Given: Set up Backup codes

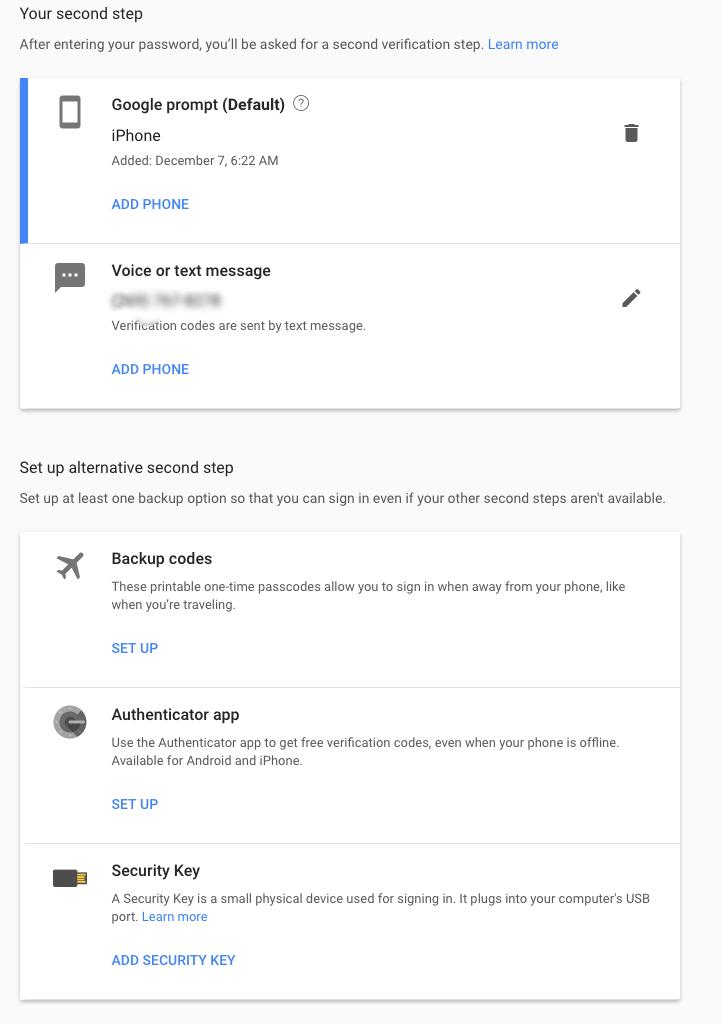Looking at the screenshot, I should coord(135,648).
